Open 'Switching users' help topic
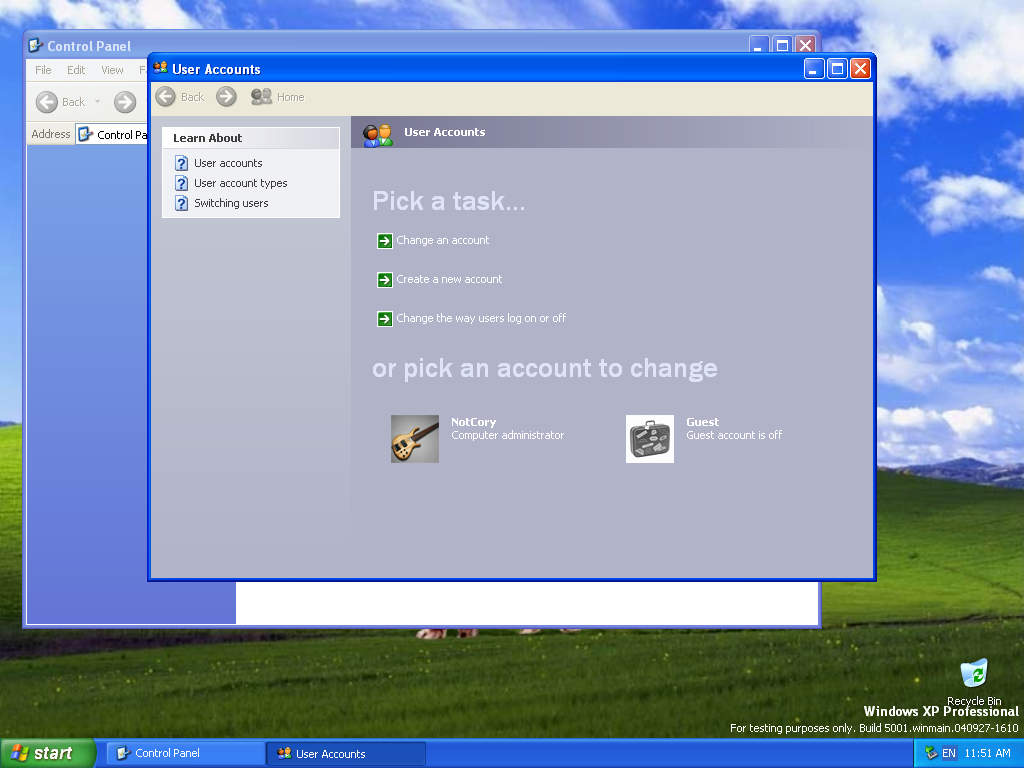This screenshot has height=768, width=1024. pyautogui.click(x=231, y=203)
